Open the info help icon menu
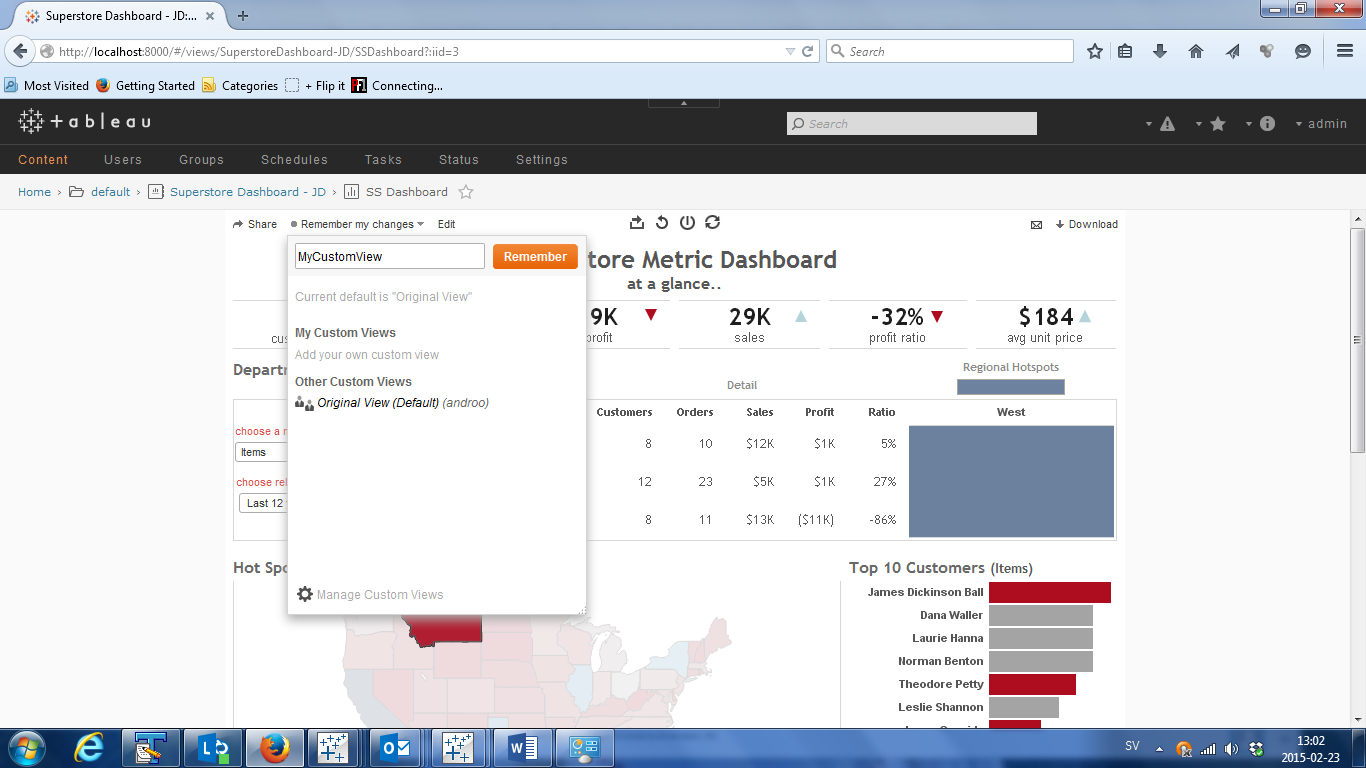 1267,124
